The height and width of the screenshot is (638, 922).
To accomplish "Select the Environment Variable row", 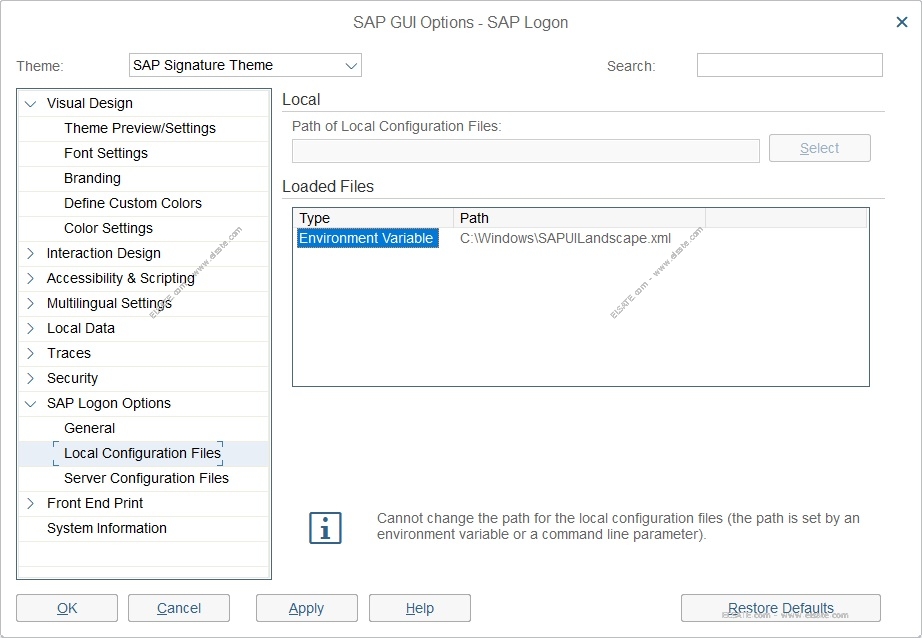I will 367,238.
